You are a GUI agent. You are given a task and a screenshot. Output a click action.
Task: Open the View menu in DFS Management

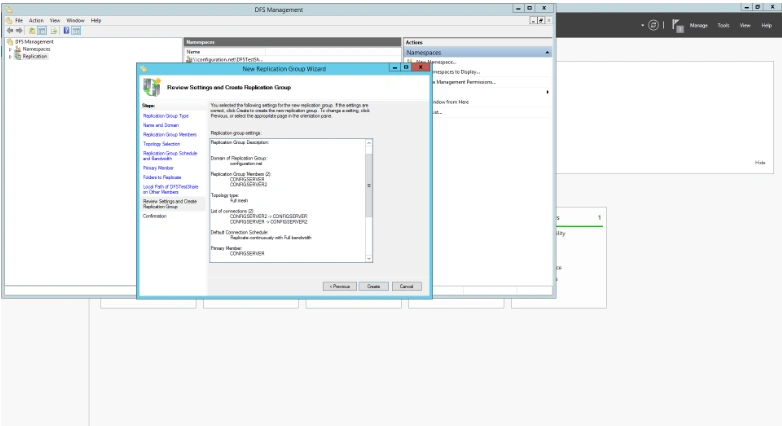[55, 20]
